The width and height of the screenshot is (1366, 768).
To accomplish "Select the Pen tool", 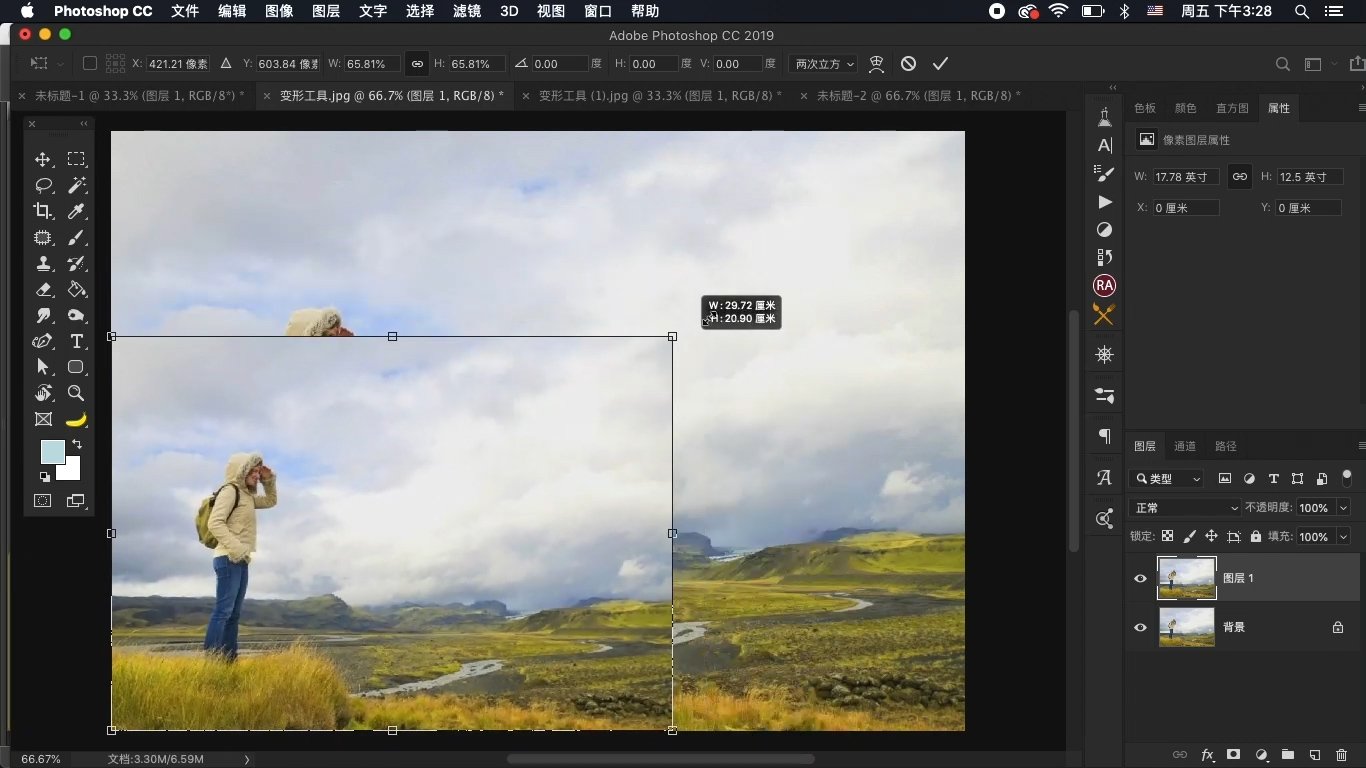I will tap(43, 342).
